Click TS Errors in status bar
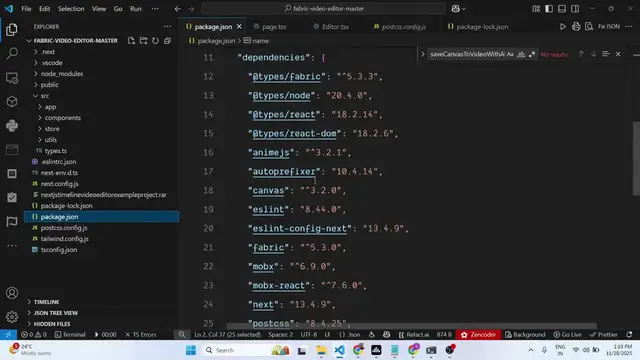The height and width of the screenshot is (360, 640). 140,335
